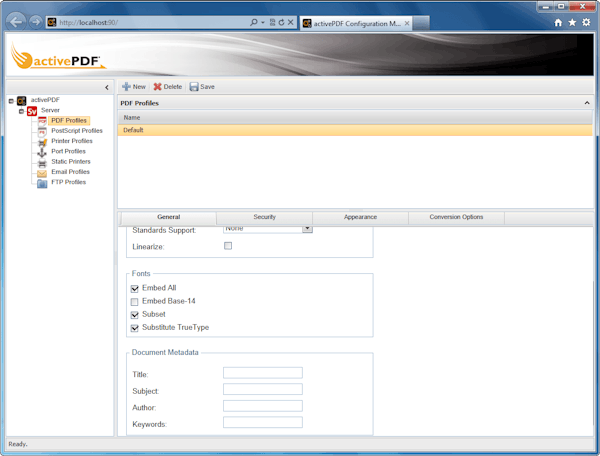Open Static Printers in tree
Screen dimensions: 600x456
(x=71, y=162)
